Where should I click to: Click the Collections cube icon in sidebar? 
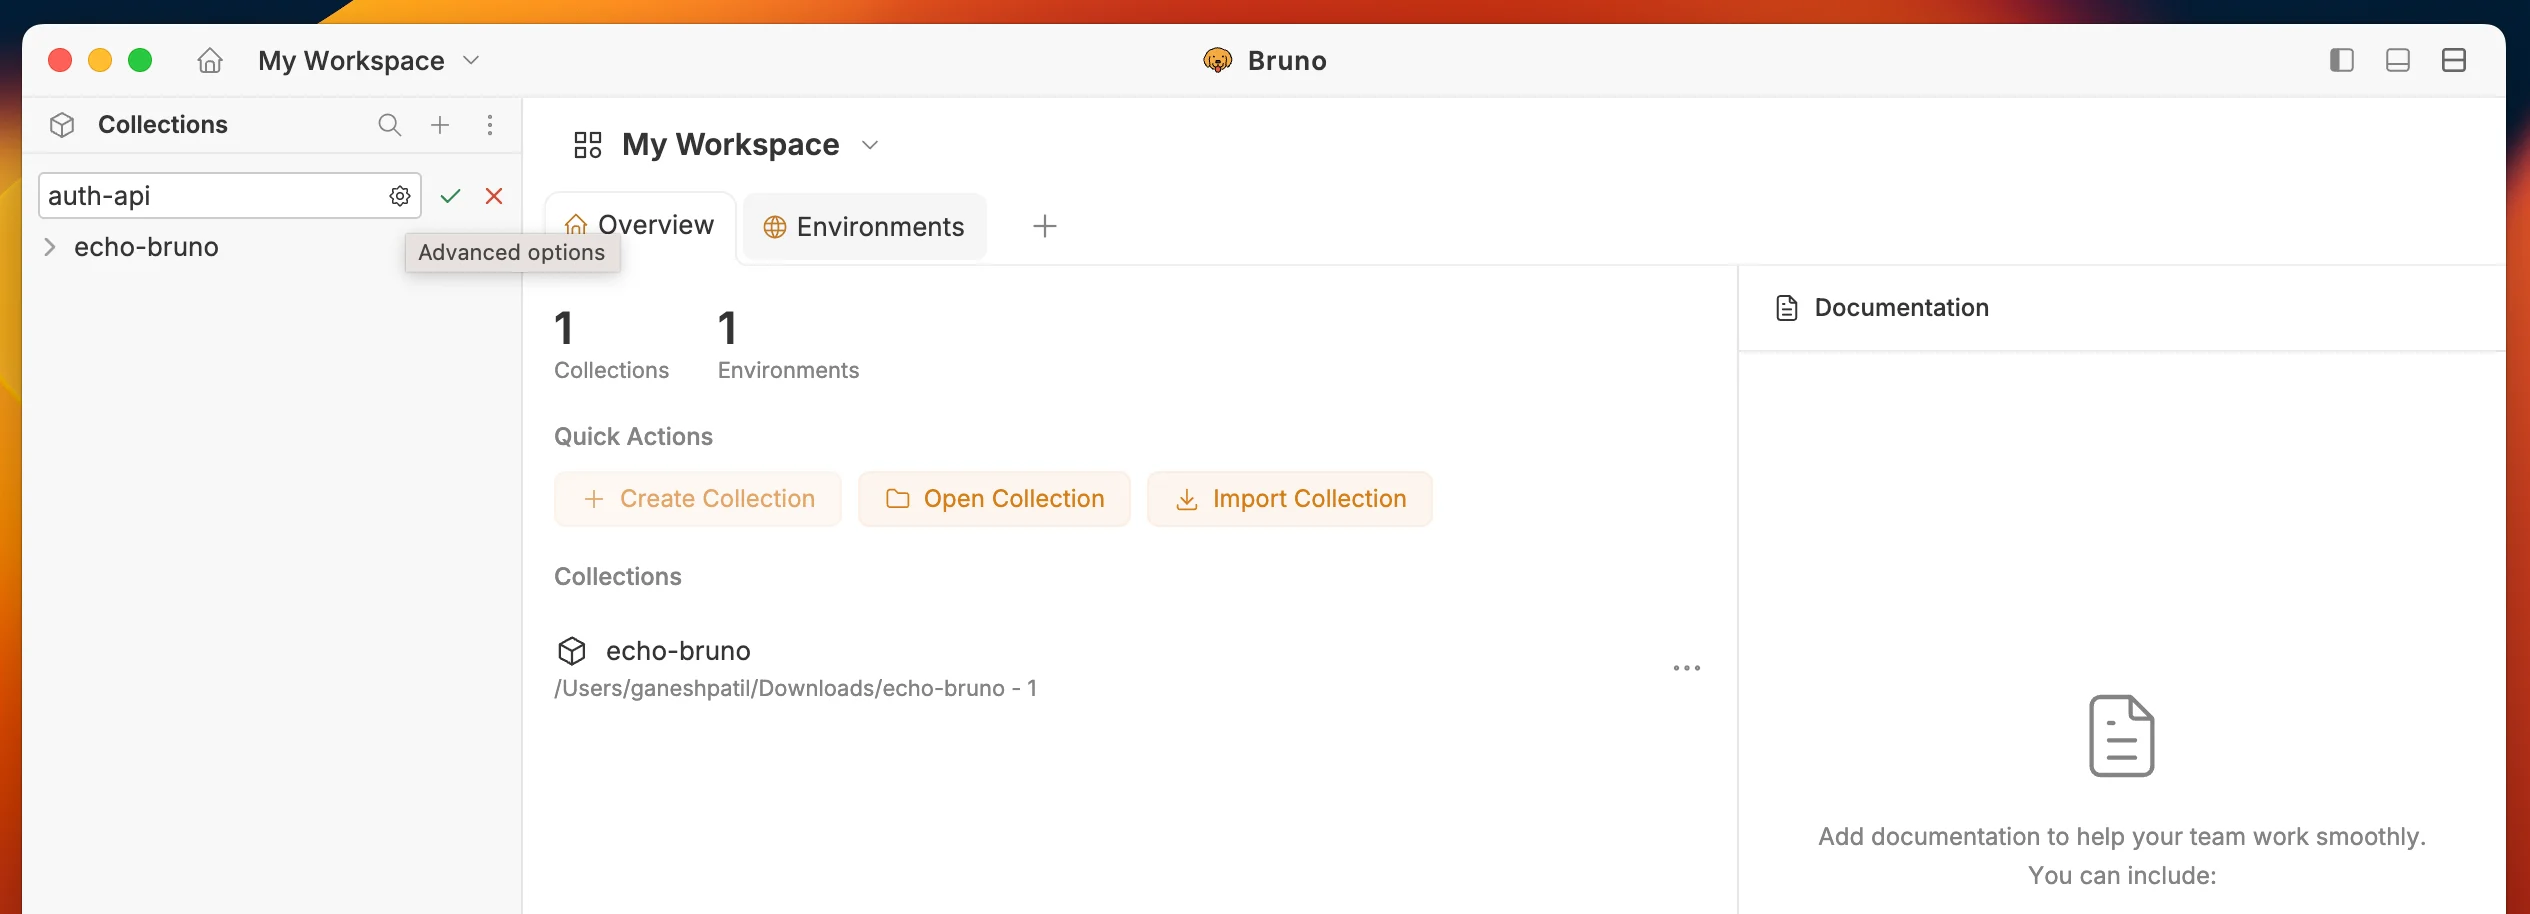(x=62, y=125)
